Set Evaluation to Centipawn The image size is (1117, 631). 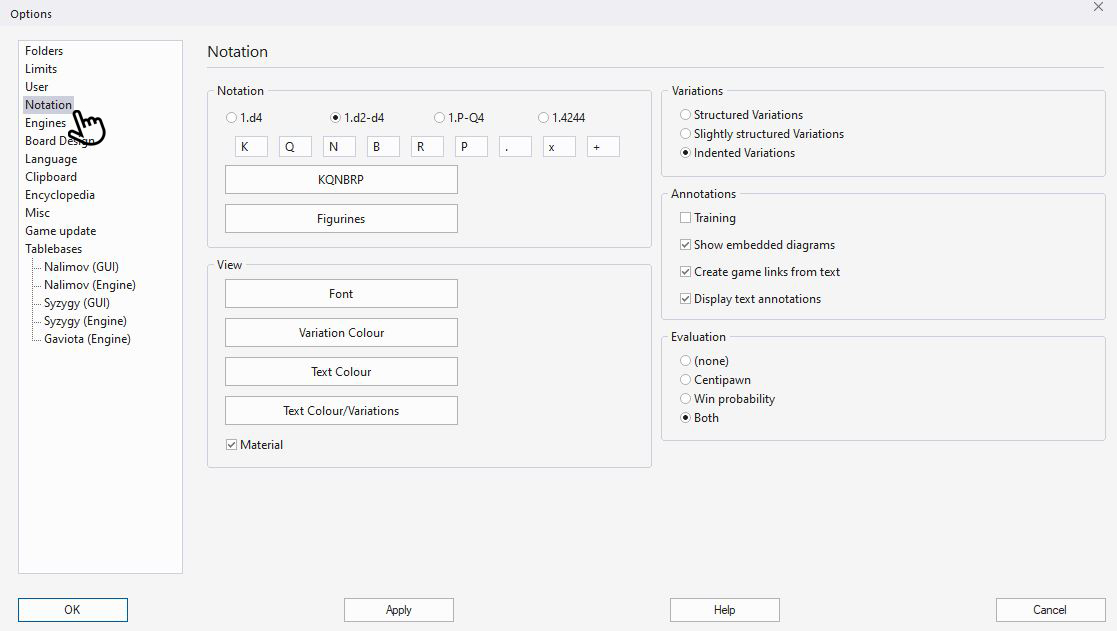pyautogui.click(x=715, y=380)
